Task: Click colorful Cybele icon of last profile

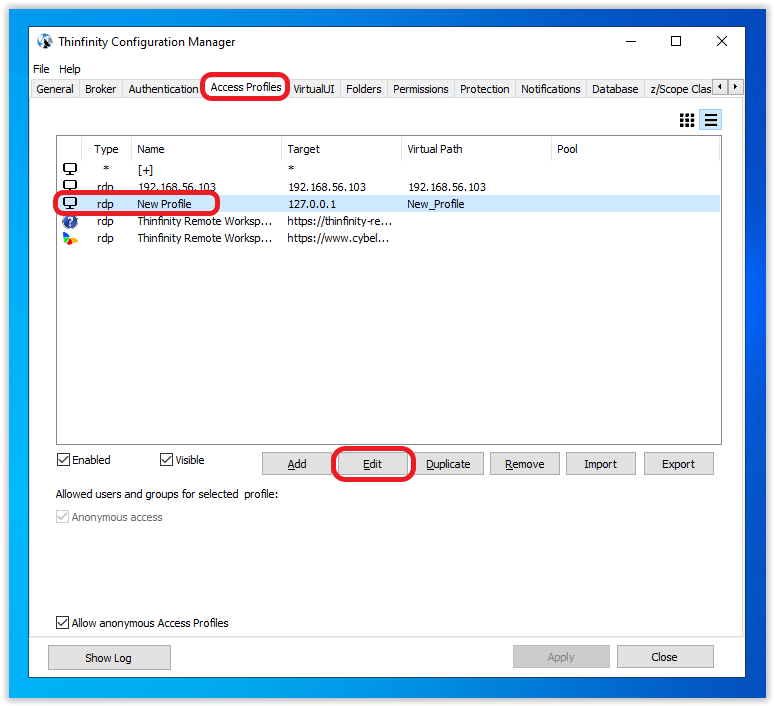Action: pos(70,239)
